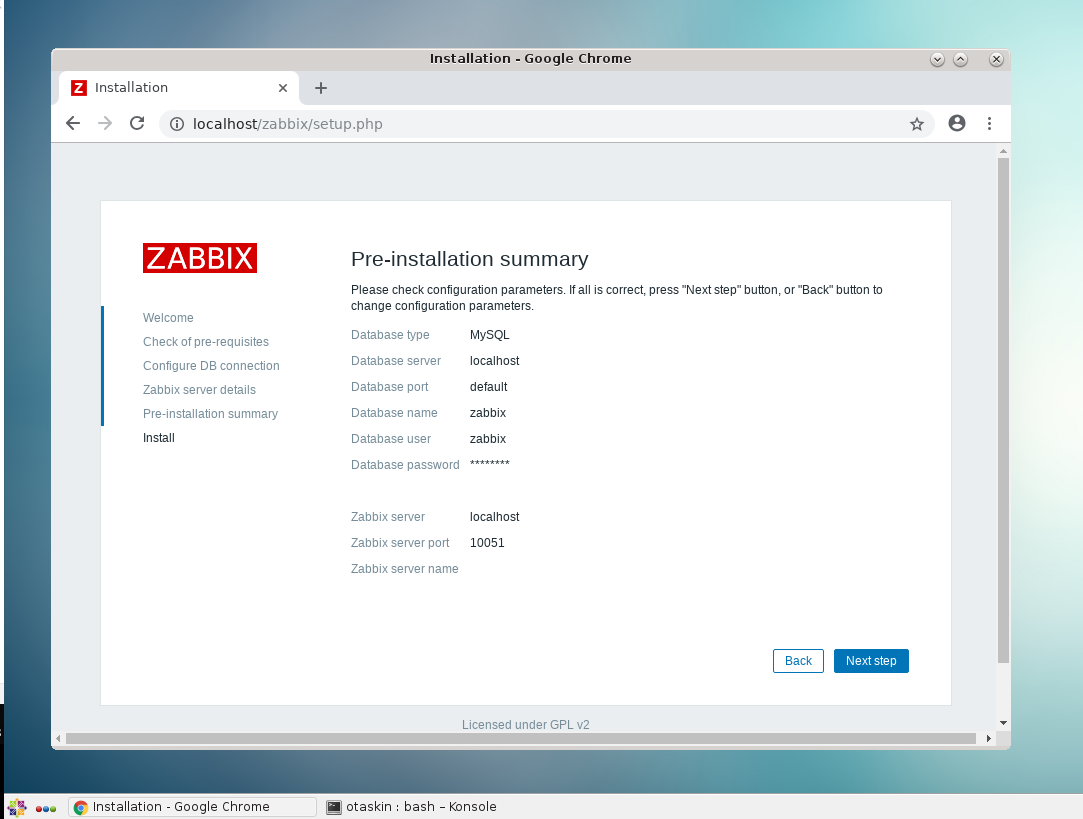The height and width of the screenshot is (819, 1083).
Task: Close the Chrome window
Action: click(996, 59)
